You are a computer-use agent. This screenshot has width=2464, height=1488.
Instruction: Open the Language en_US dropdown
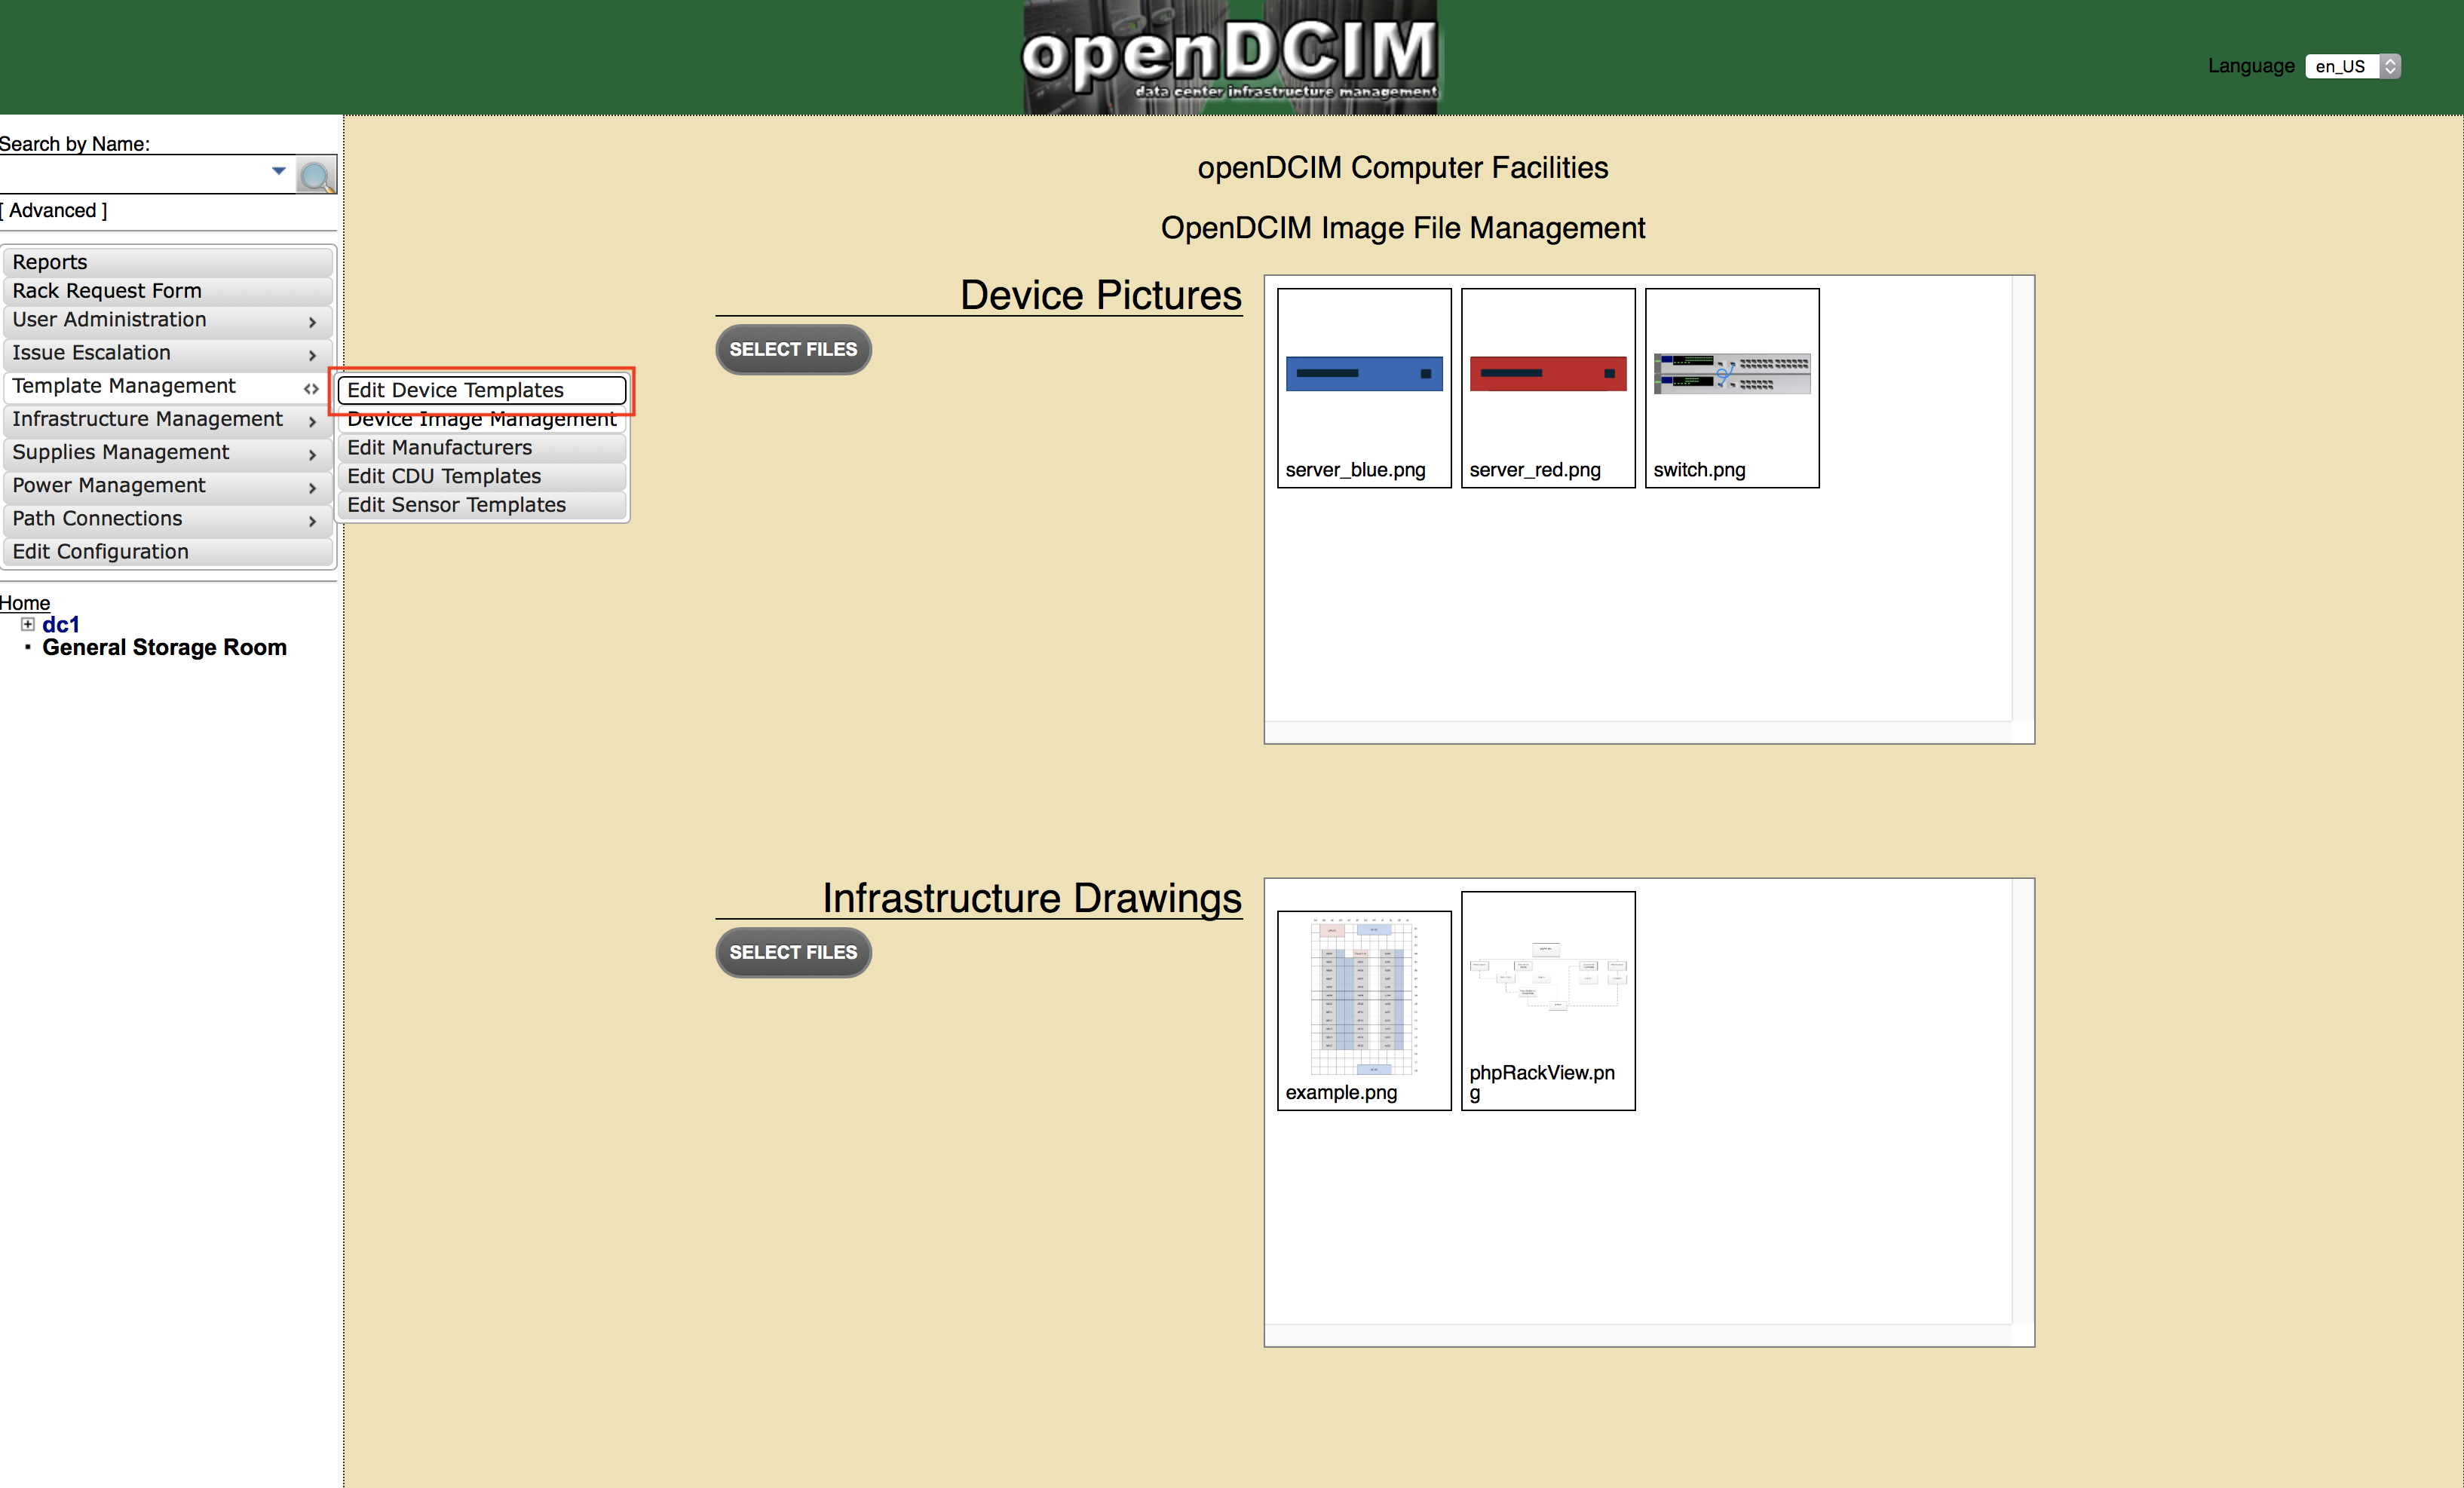coord(2352,66)
